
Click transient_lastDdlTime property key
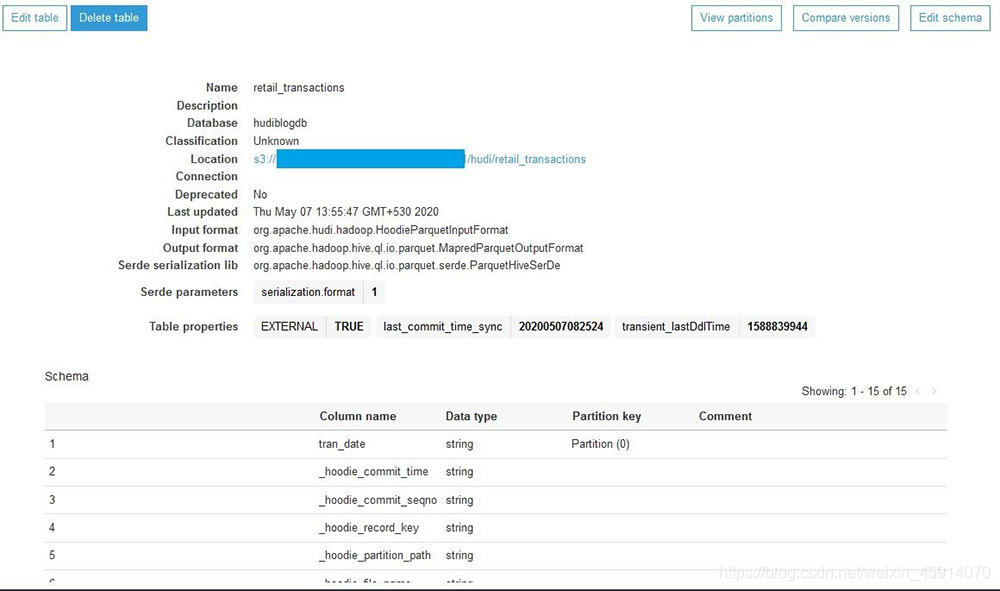click(x=676, y=326)
